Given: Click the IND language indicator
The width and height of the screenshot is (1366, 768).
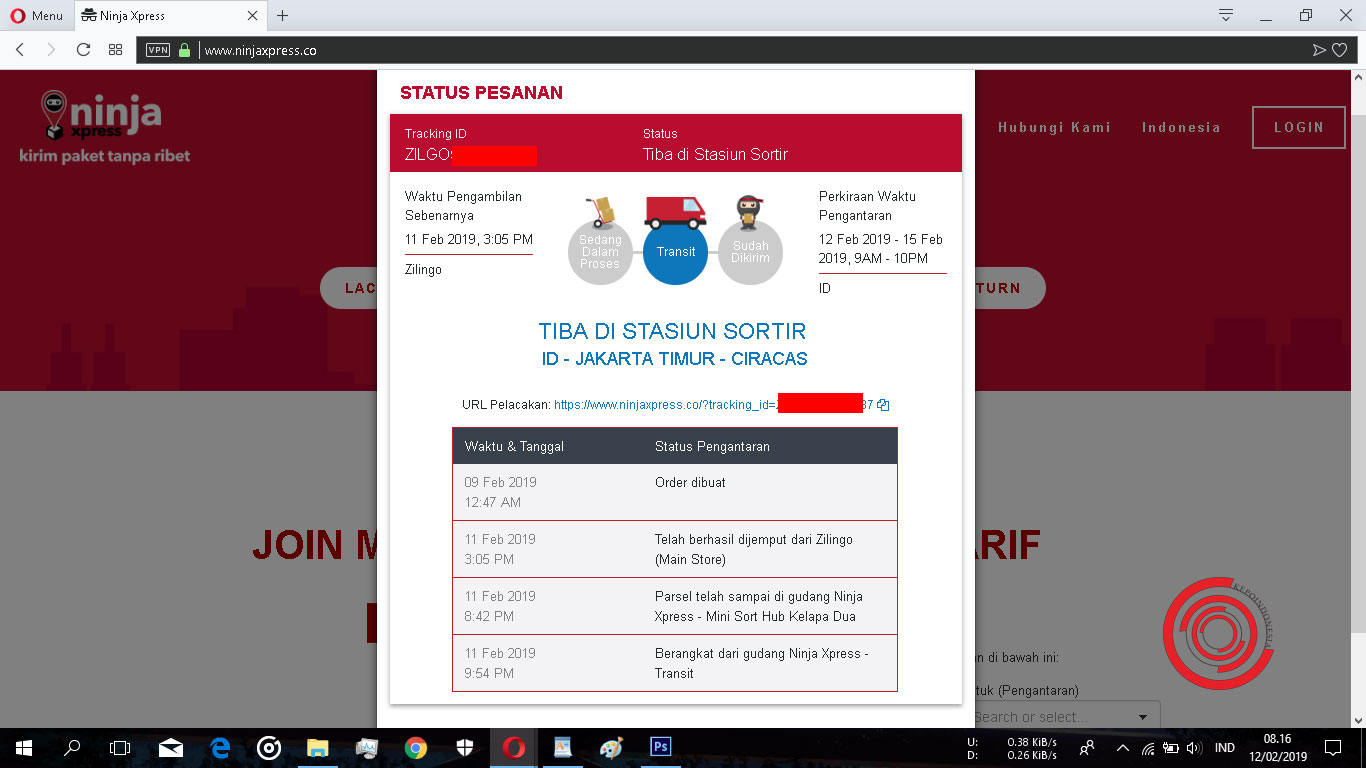Looking at the screenshot, I should (x=1225, y=748).
